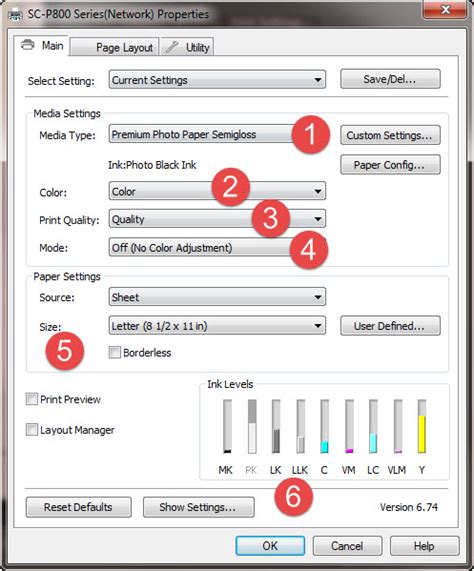The image size is (474, 571).
Task: Open the Page Layout tab
Action: tap(114, 47)
